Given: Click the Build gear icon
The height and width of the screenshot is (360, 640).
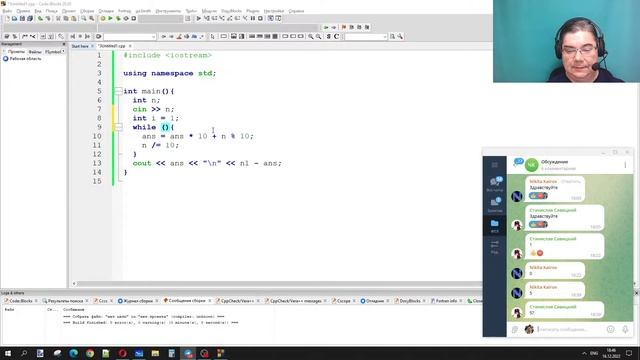Looking at the screenshot, I should [103, 18].
